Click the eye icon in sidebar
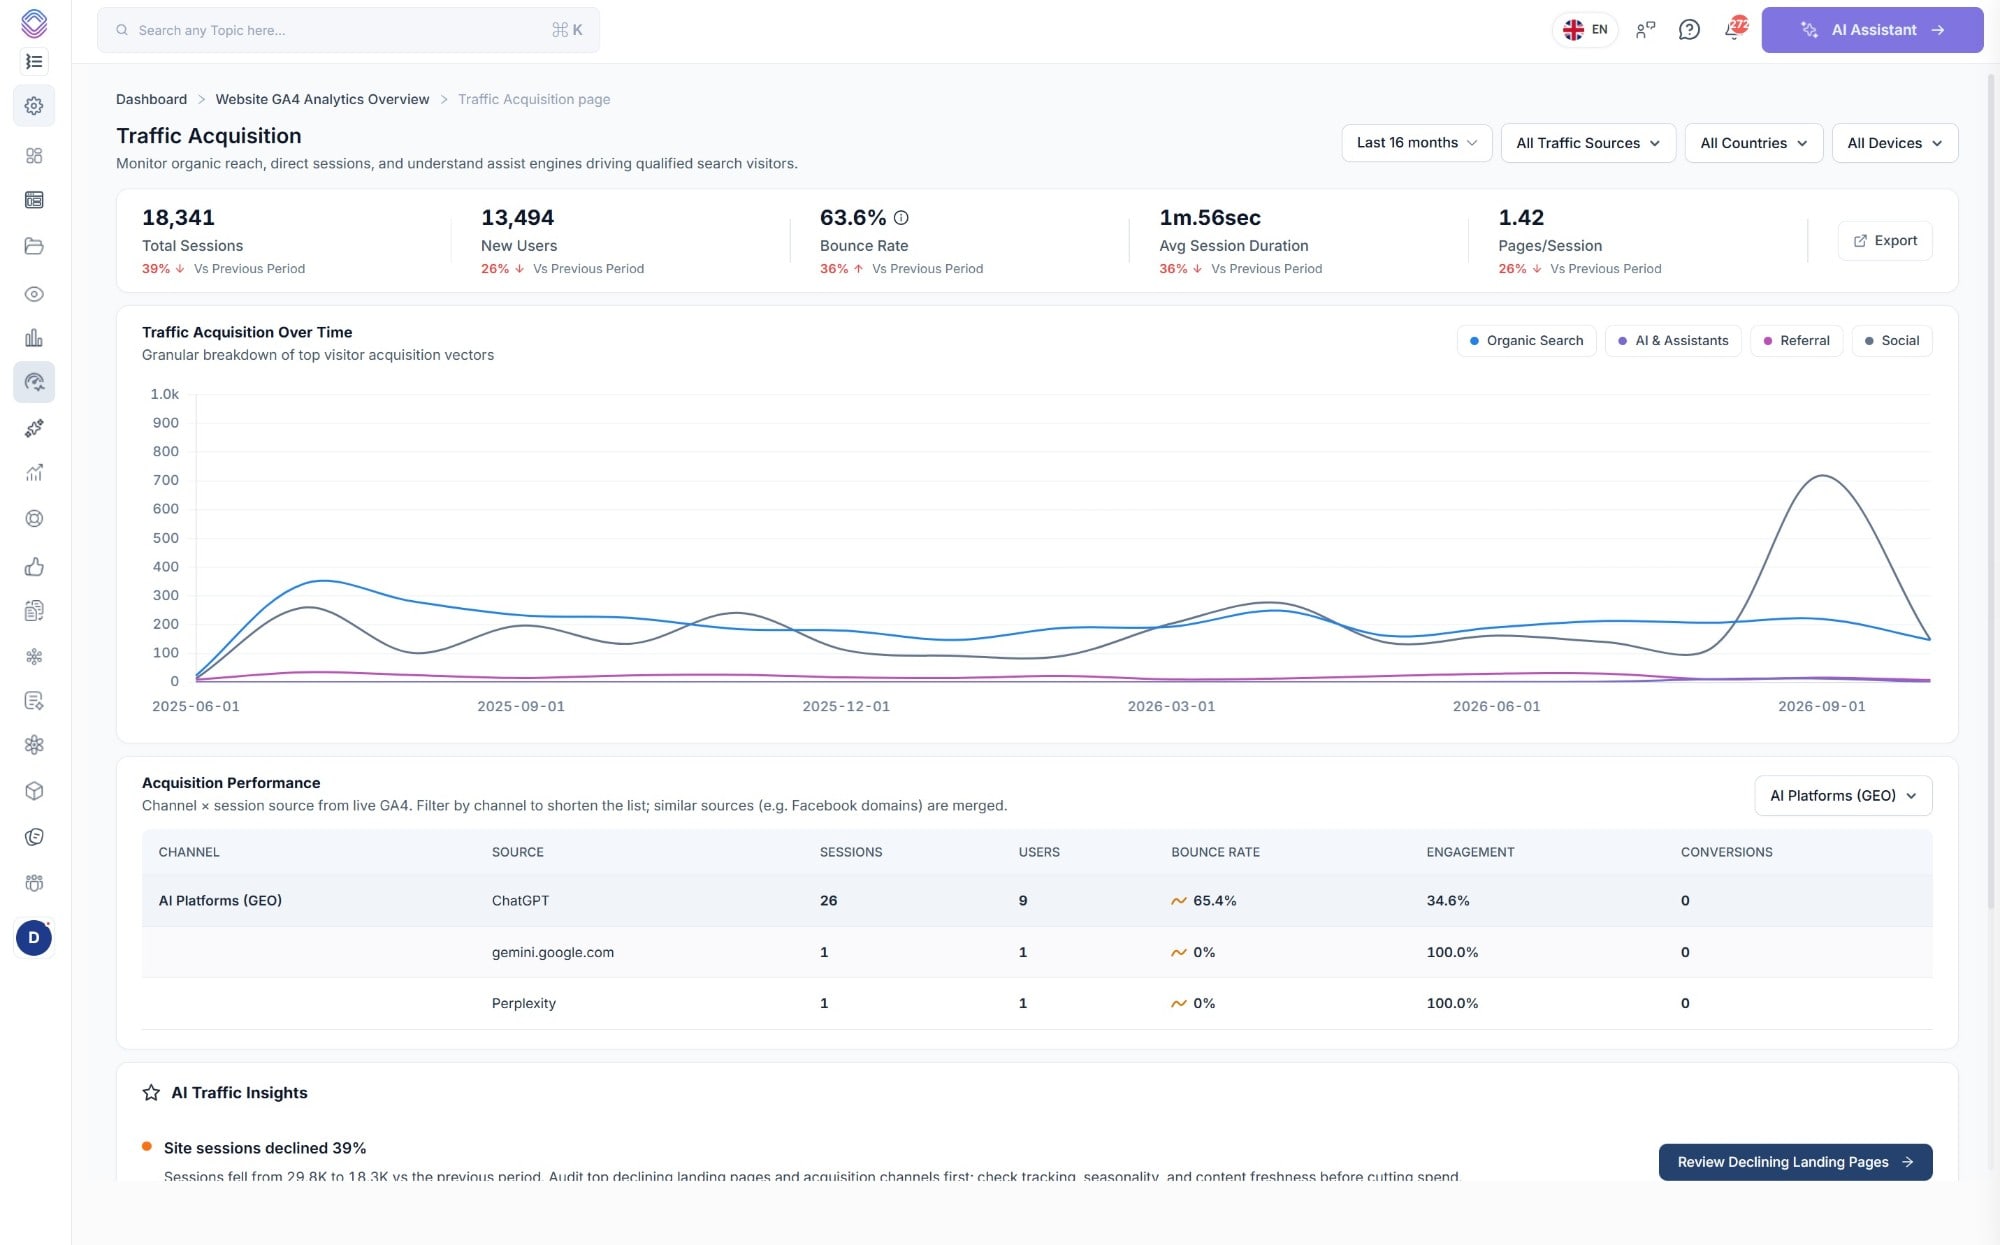This screenshot has height=1245, width=2000. (34, 294)
